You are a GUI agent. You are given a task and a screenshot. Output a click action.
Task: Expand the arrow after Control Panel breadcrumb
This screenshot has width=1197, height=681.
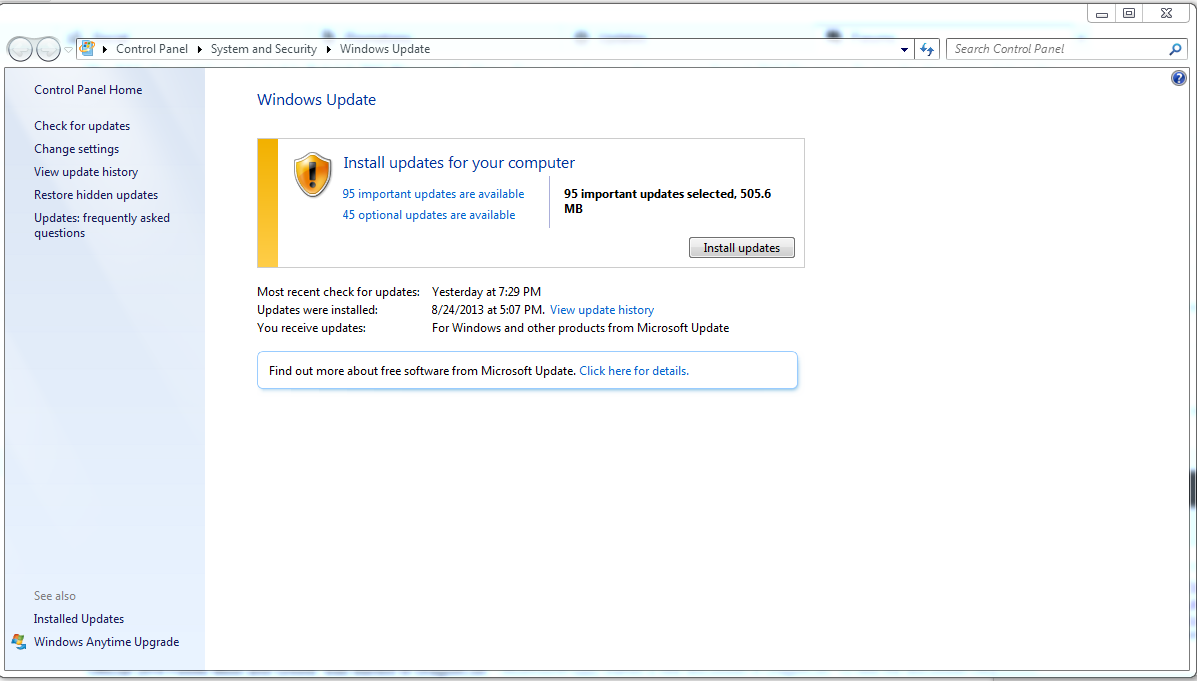point(199,50)
